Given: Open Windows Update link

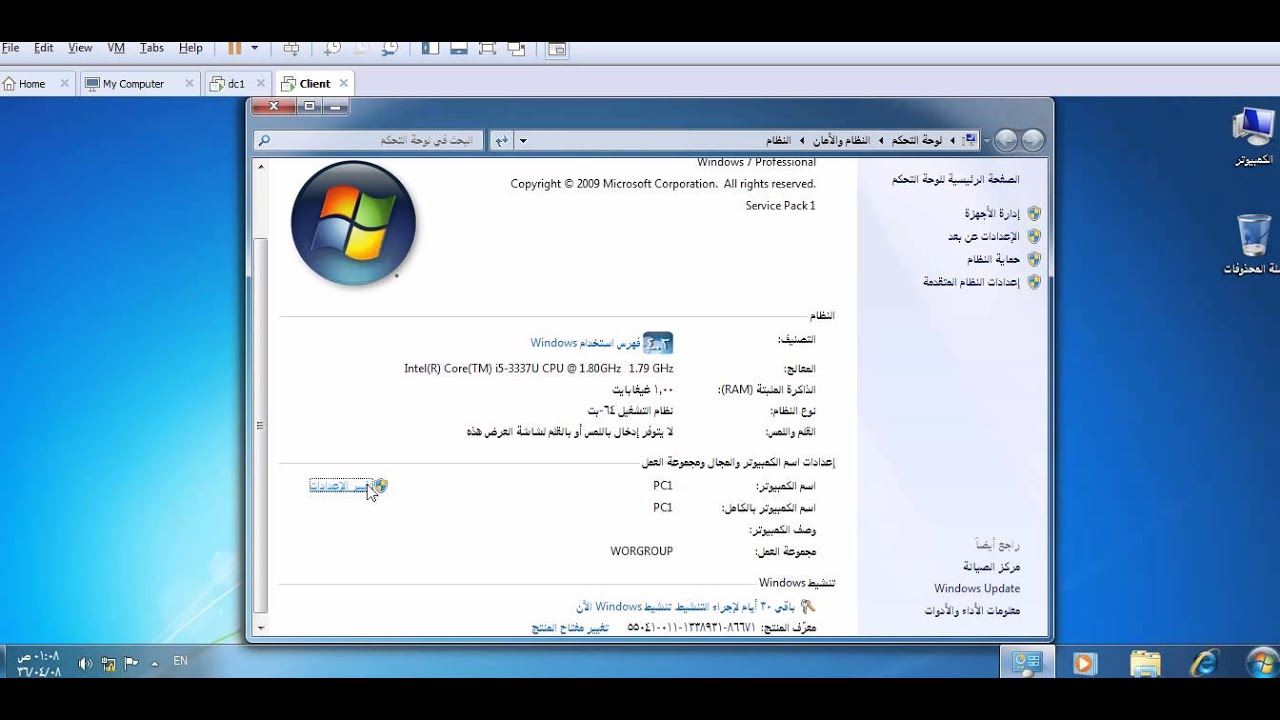Looking at the screenshot, I should click(977, 589).
